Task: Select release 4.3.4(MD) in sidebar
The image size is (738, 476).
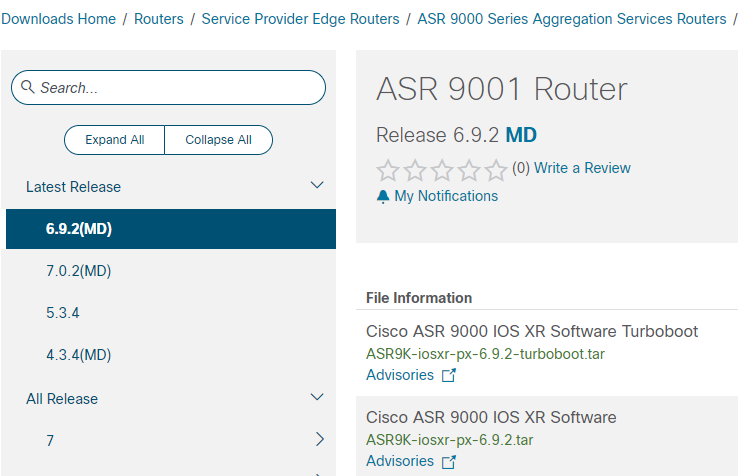Action: click(x=79, y=355)
